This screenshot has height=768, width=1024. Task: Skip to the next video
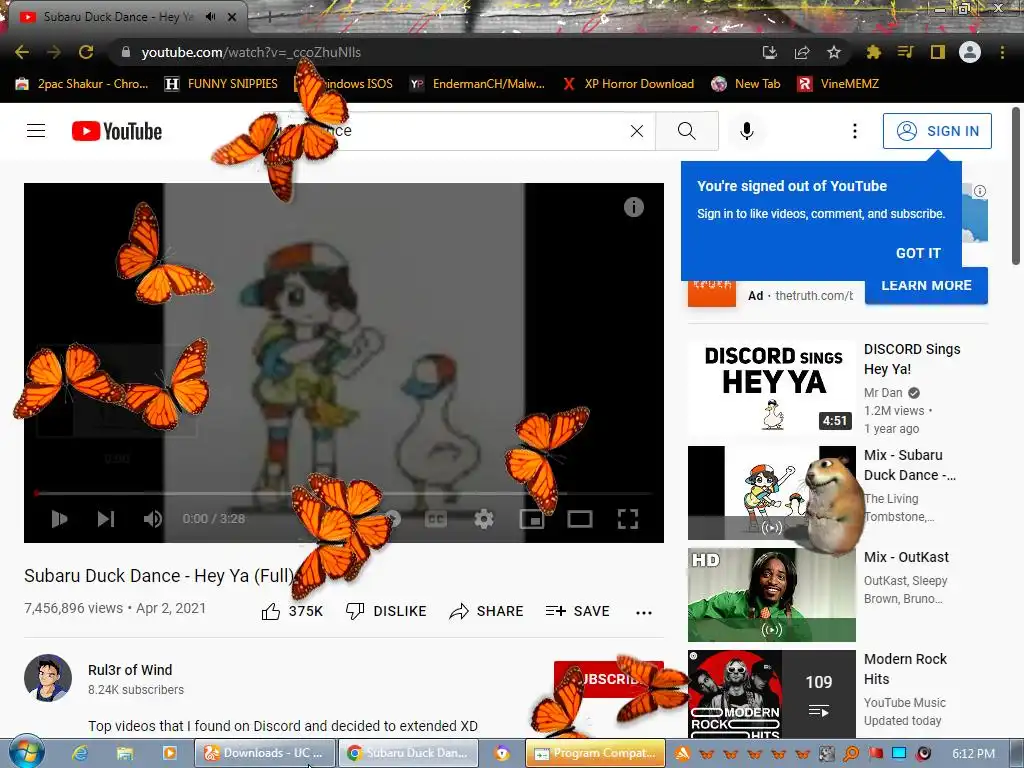[x=106, y=519]
